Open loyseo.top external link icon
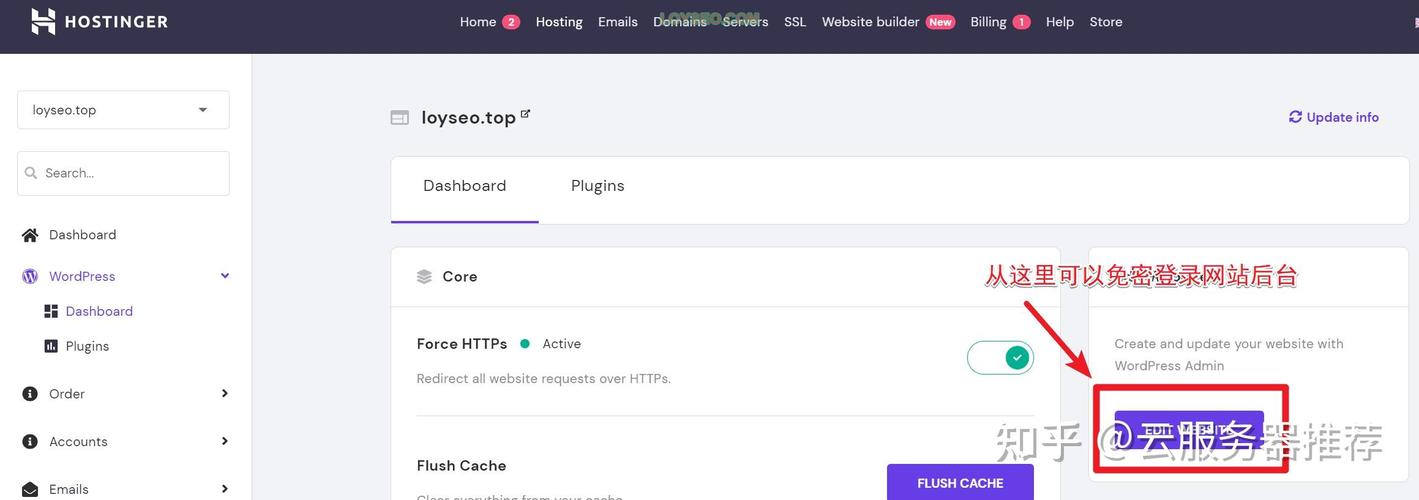The width and height of the screenshot is (1419, 500). (526, 115)
